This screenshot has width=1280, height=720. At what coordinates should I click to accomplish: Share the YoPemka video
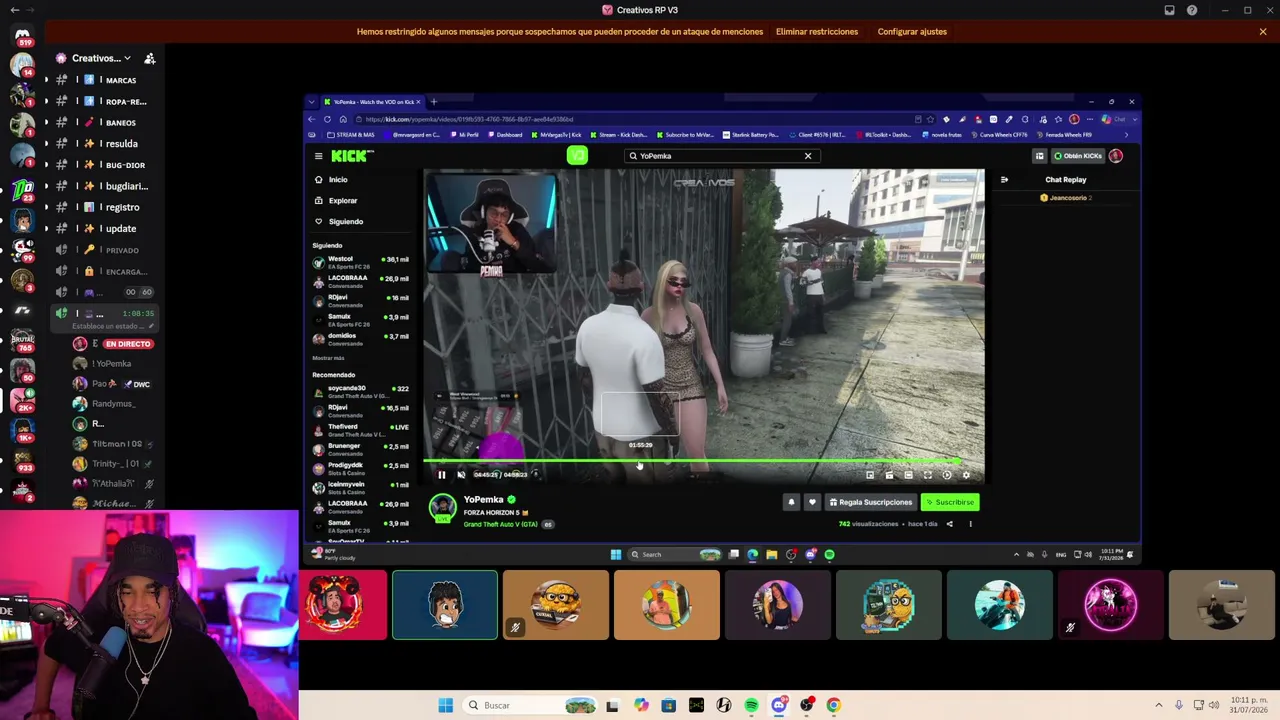pos(949,524)
